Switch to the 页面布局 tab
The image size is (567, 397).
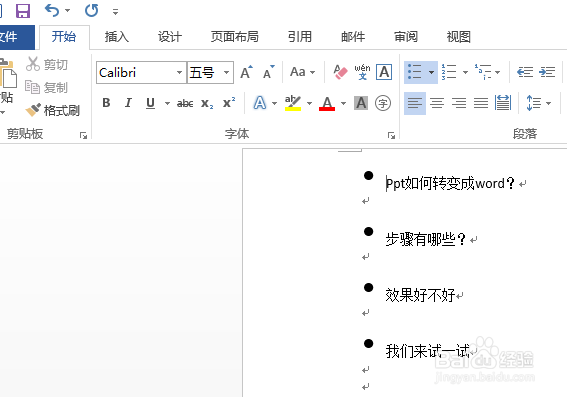(x=235, y=37)
